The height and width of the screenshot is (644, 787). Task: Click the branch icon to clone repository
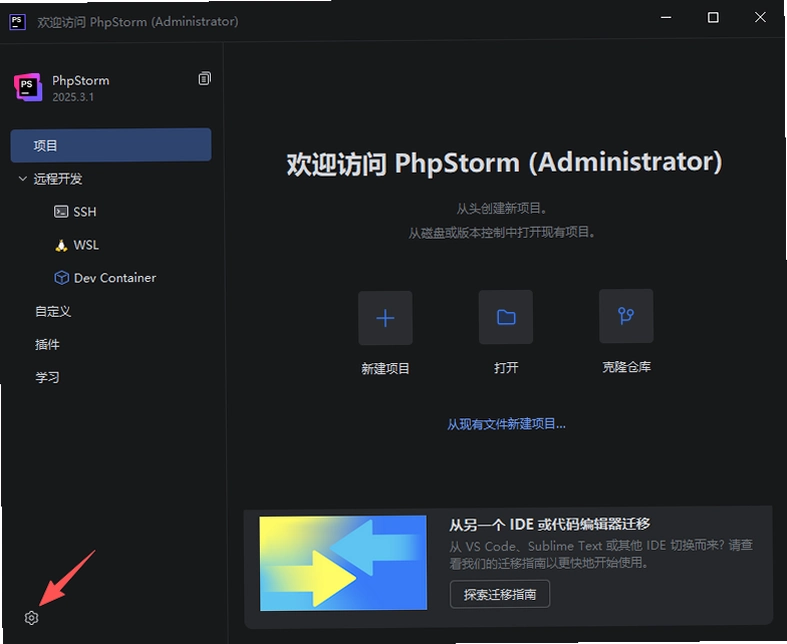click(x=626, y=316)
